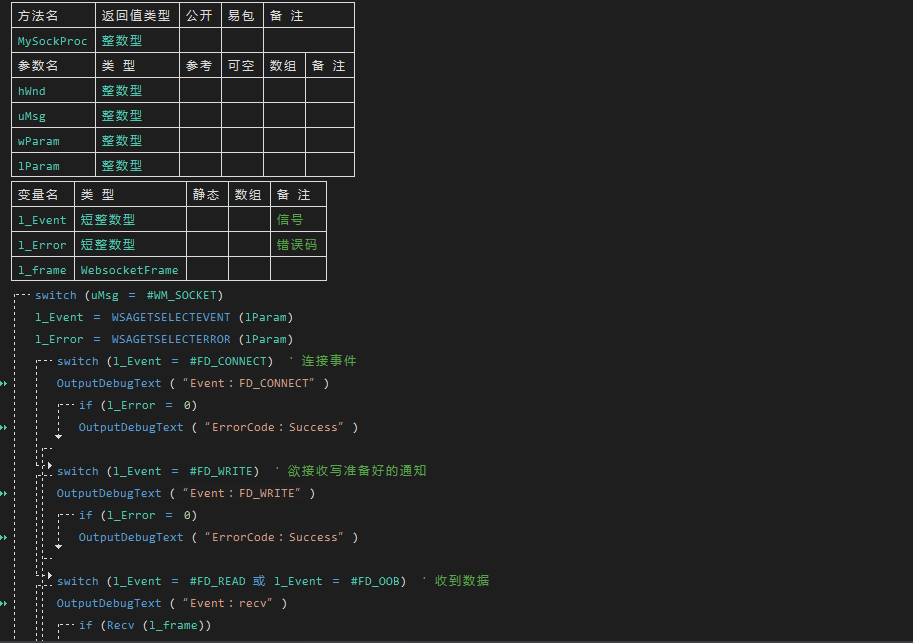Select the MySockProc method name cell
This screenshot has width=913, height=643.
point(52,41)
